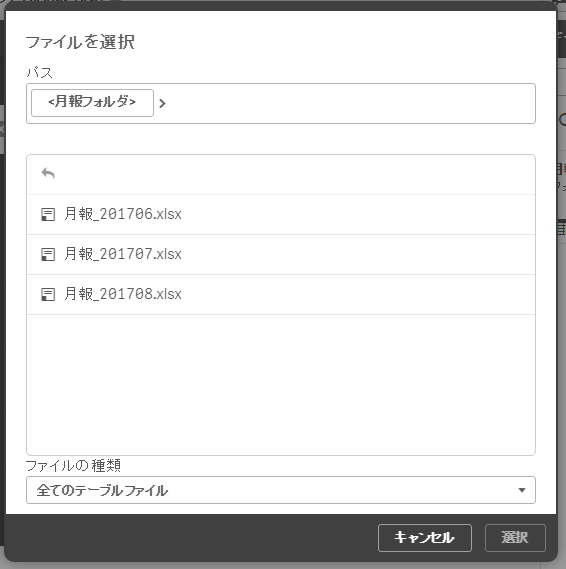Cancel the dialog with キャンセル

[424, 537]
